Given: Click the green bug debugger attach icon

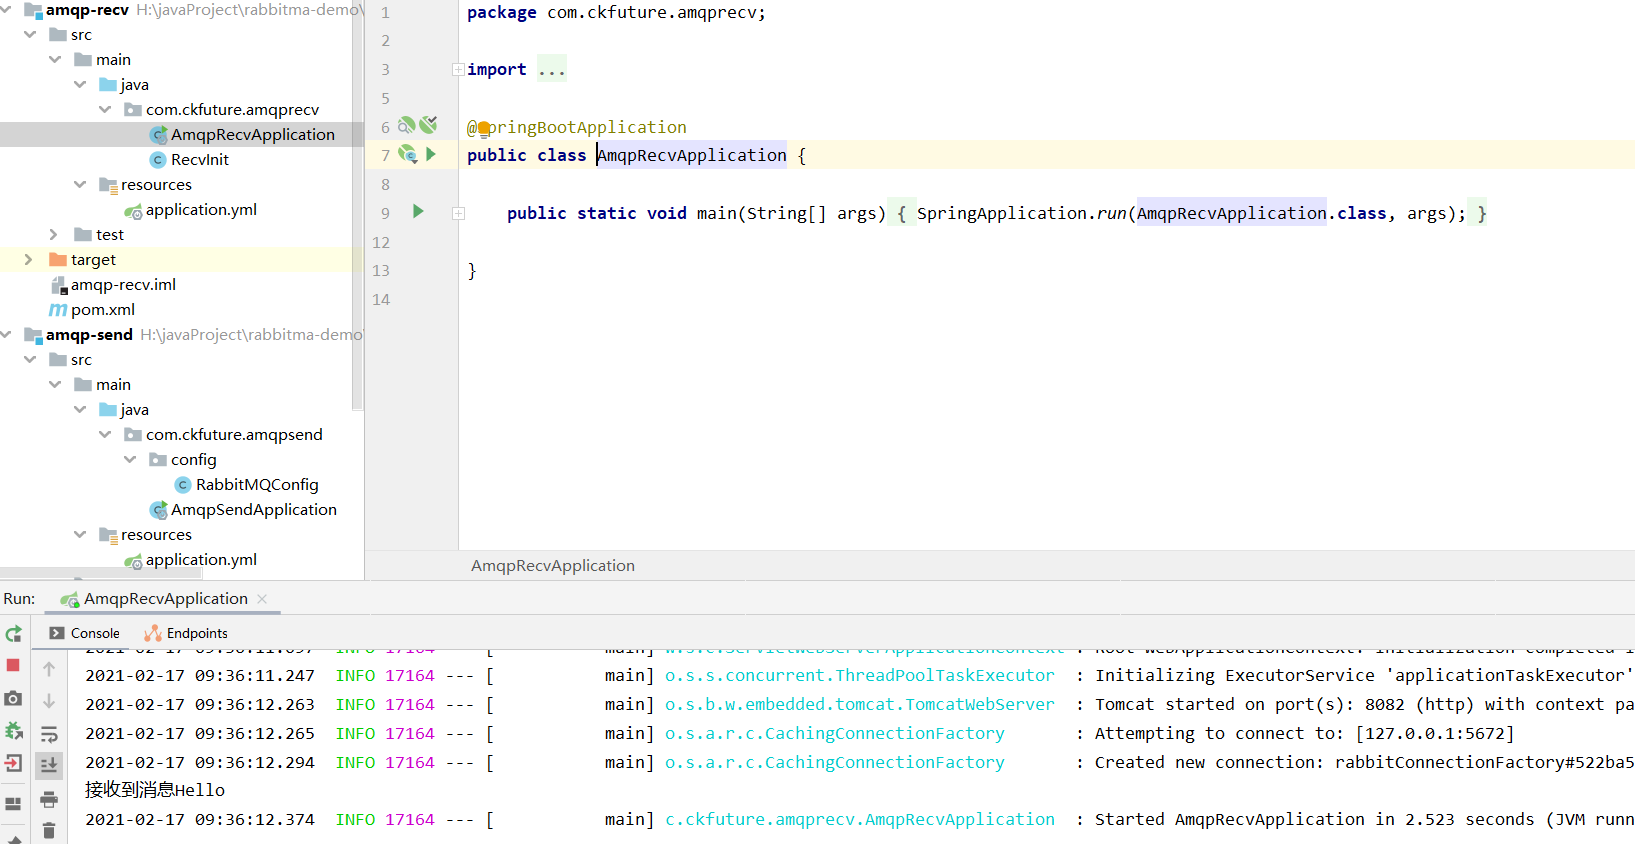Looking at the screenshot, I should [13, 731].
